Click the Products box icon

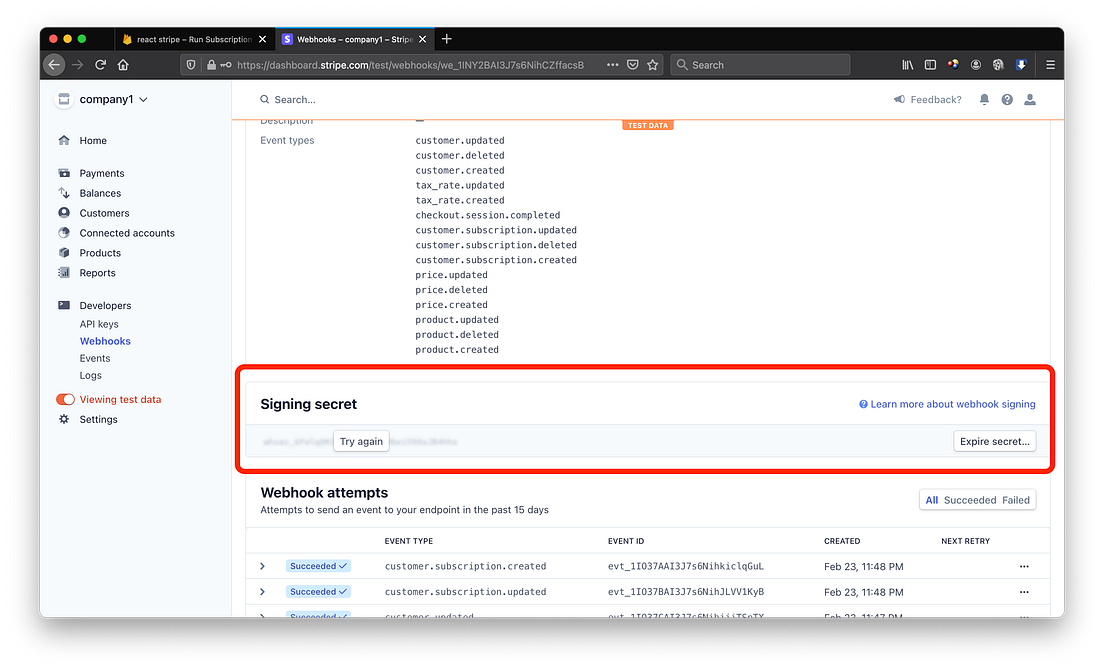click(x=63, y=253)
